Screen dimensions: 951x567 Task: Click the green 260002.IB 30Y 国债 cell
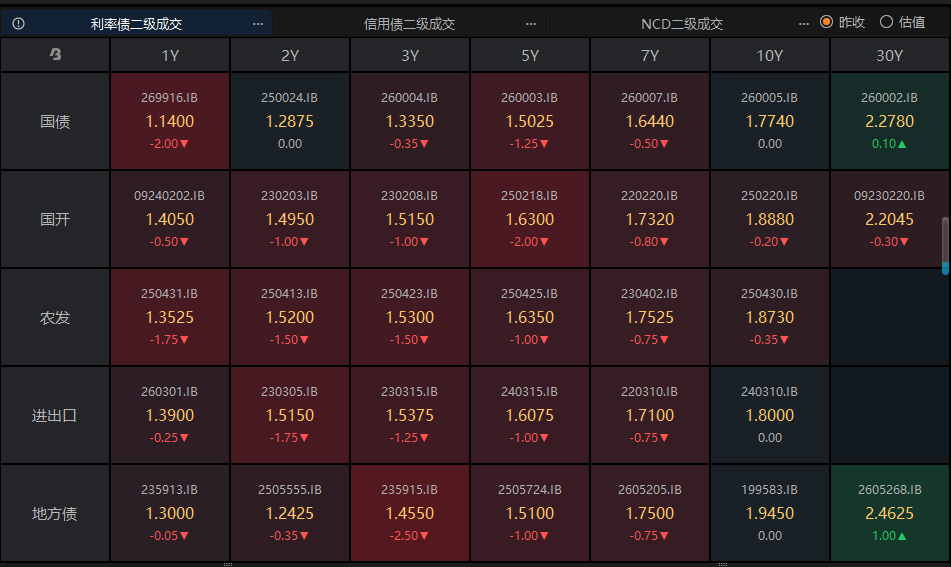[889, 121]
